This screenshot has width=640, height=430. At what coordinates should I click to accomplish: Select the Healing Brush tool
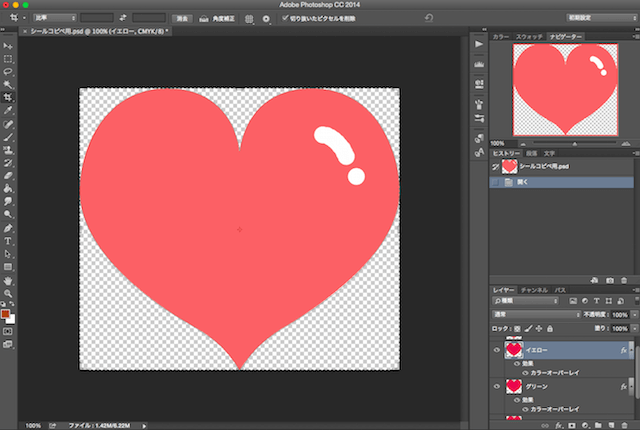point(8,124)
